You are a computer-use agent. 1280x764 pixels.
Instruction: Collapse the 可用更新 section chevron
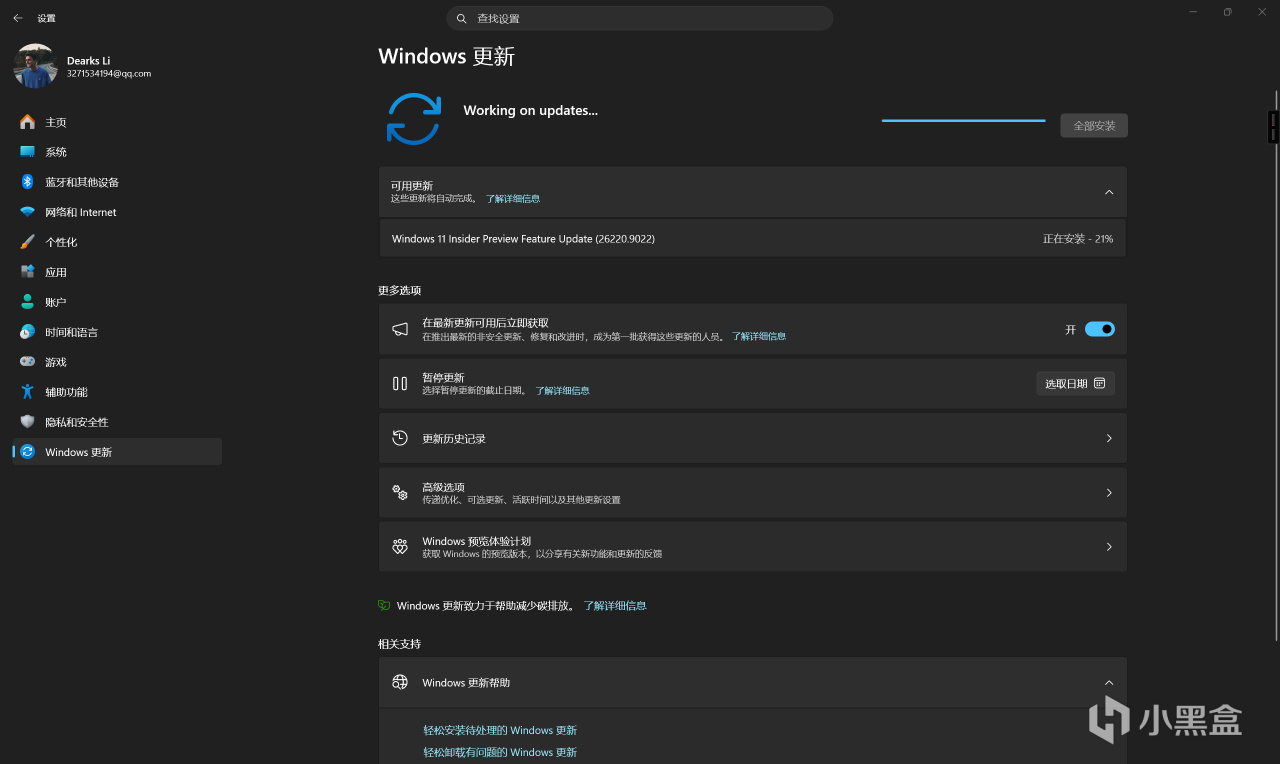click(1109, 192)
